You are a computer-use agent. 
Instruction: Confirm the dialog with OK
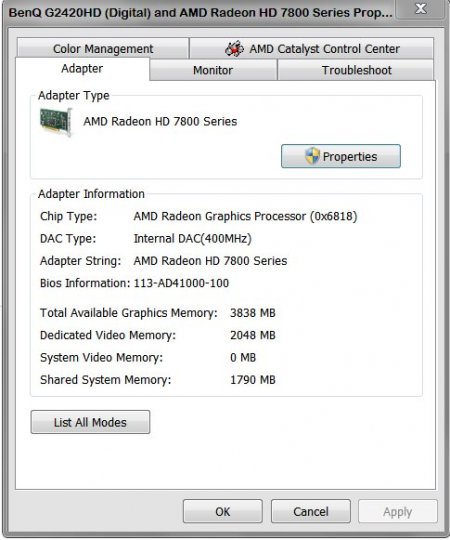coord(223,511)
